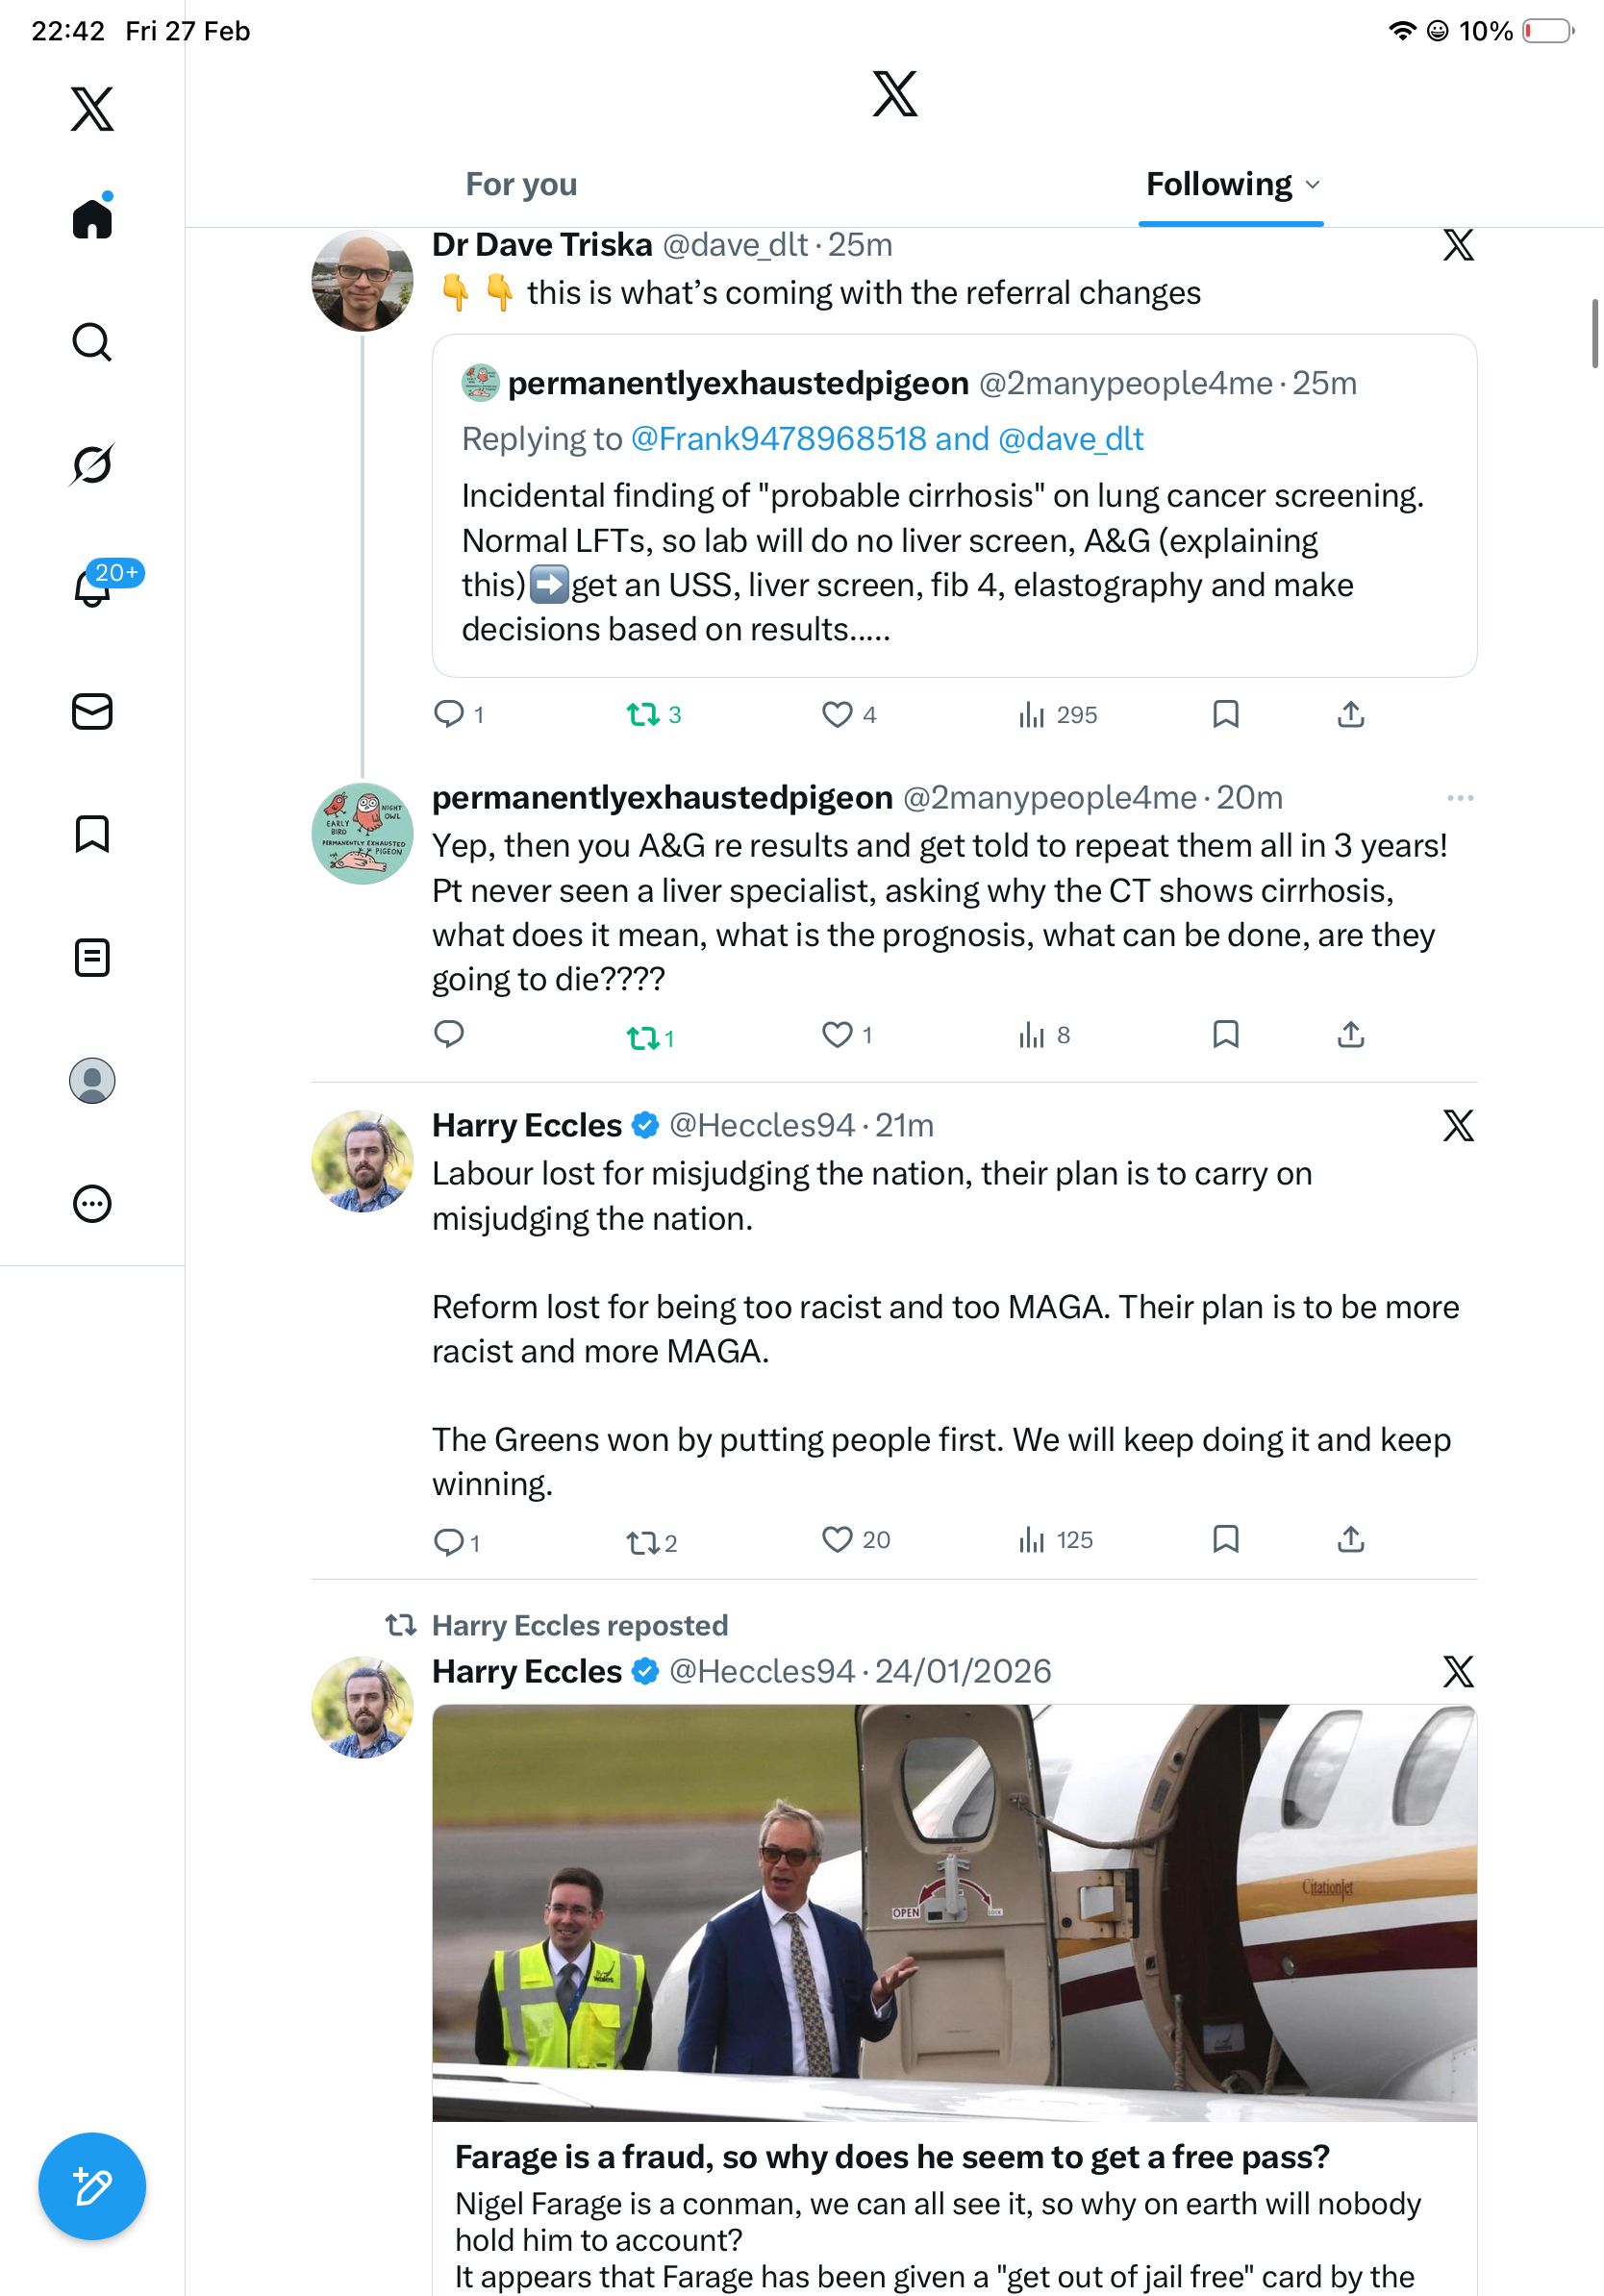This screenshot has height=2296, width=1604.
Task: Open Lists icon in sidebar
Action: coord(92,958)
